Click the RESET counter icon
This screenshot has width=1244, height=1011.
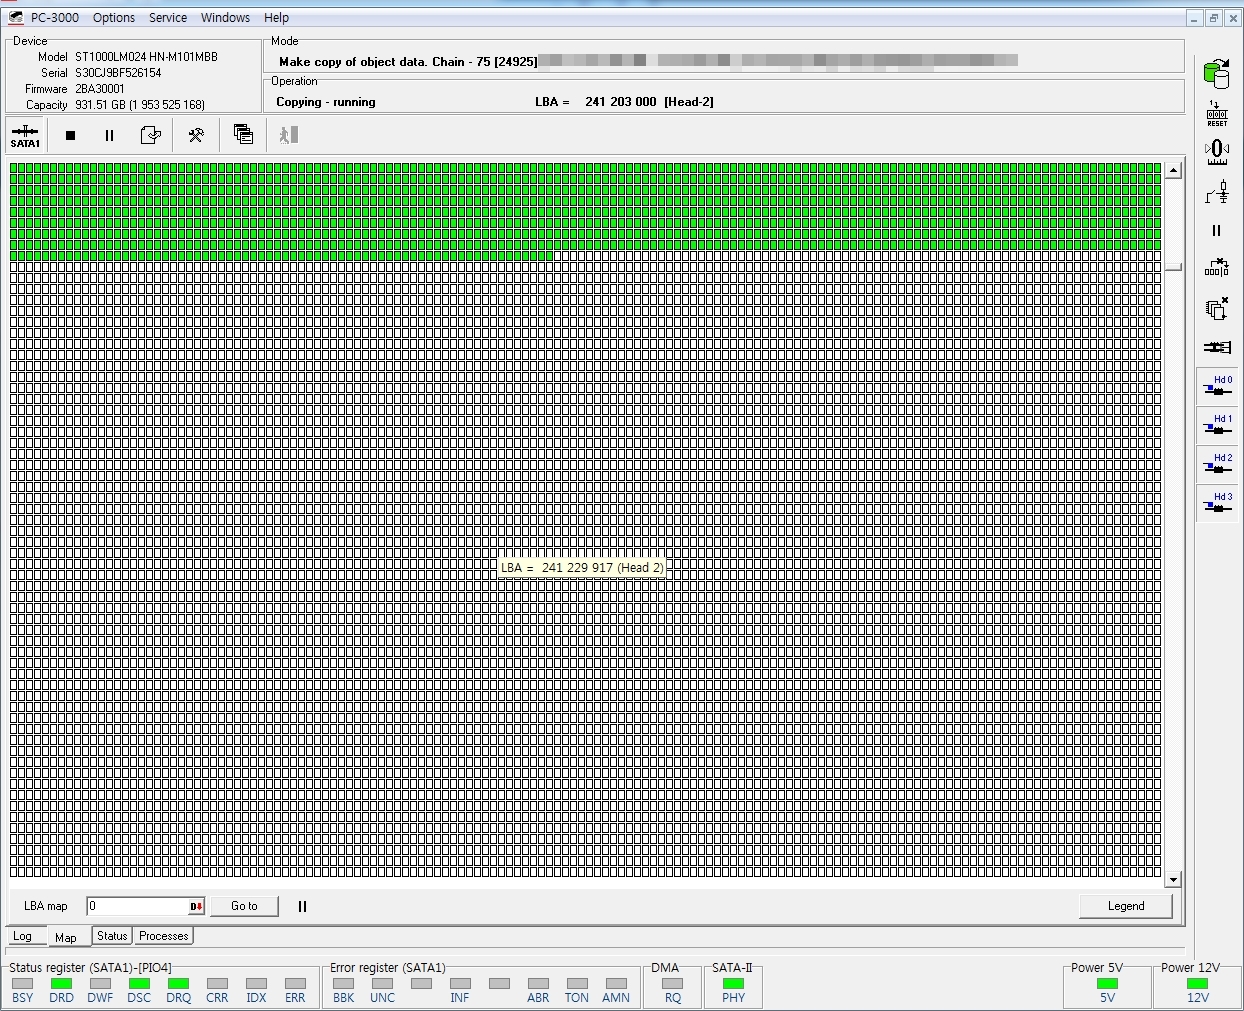click(1217, 113)
